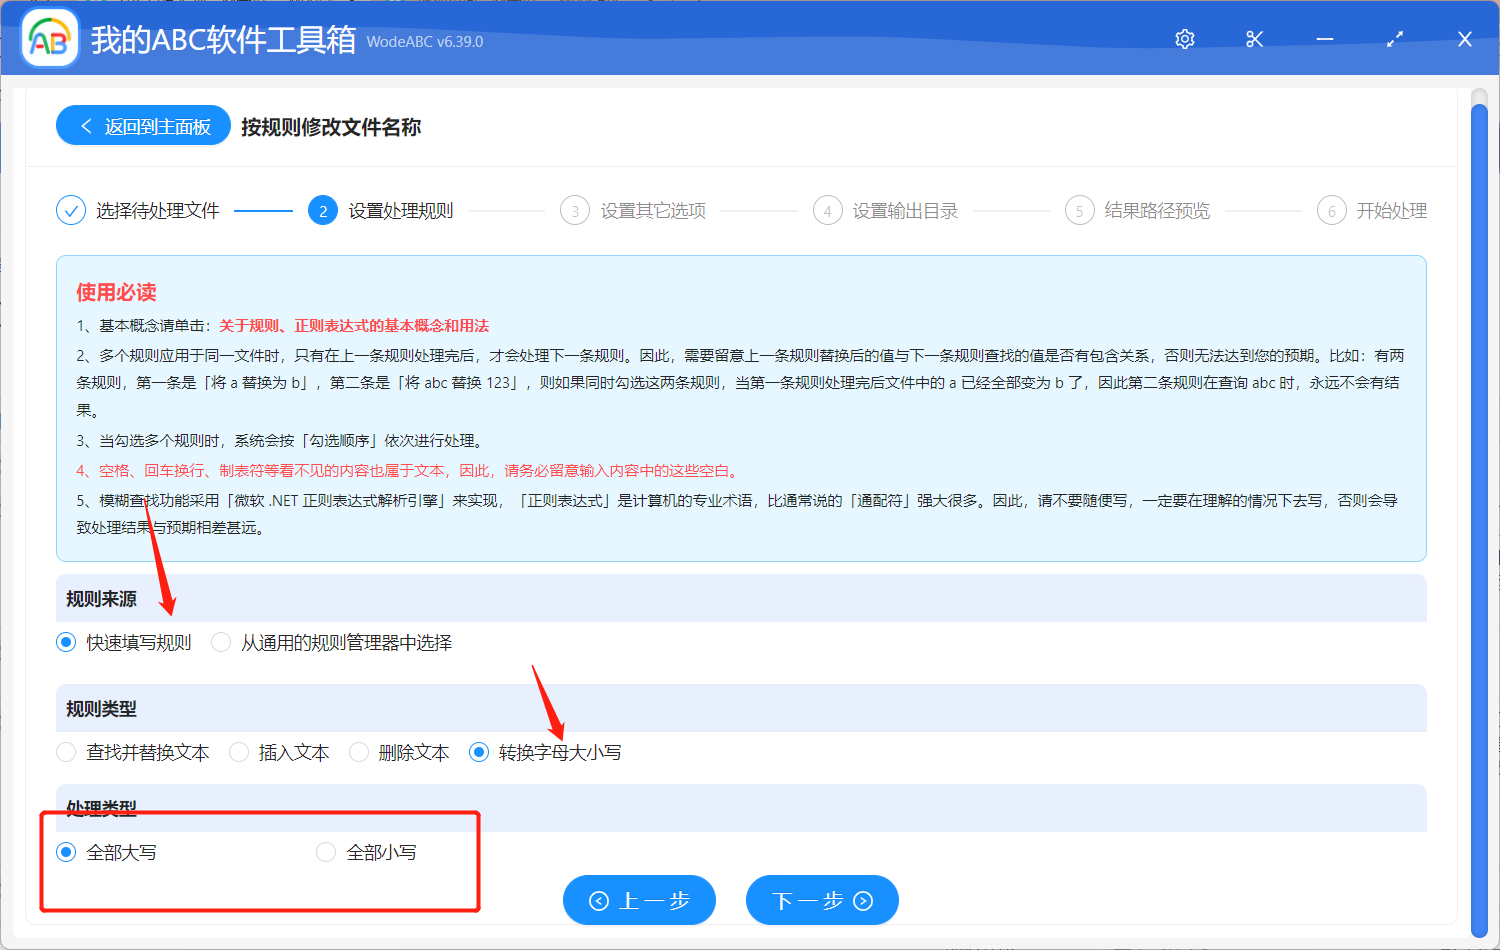
Task: Choose 从通用的规则管理器中选择 option
Action: tap(222, 642)
